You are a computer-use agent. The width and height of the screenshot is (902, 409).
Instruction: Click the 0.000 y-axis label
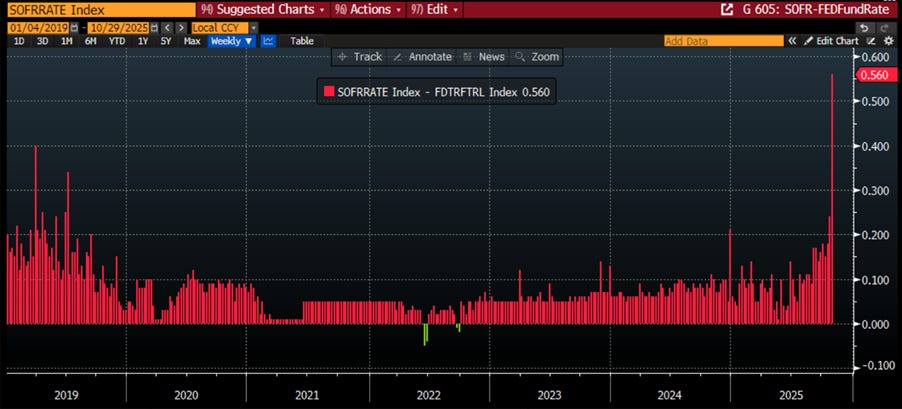coord(876,324)
